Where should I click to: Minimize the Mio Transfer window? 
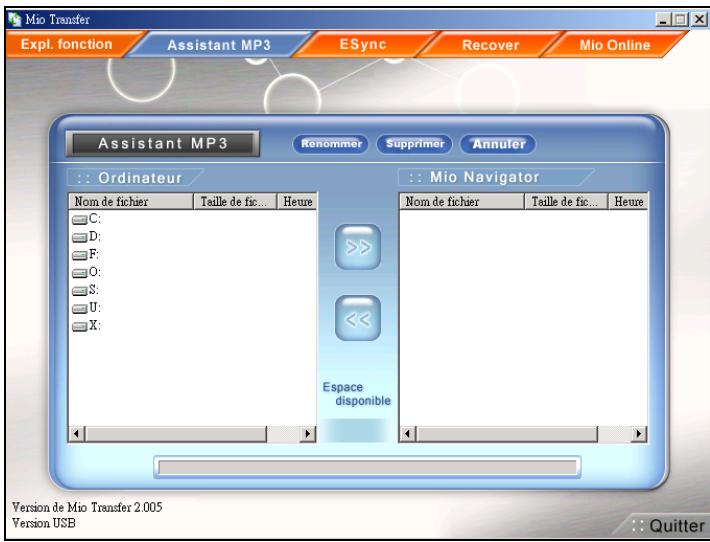[x=663, y=19]
